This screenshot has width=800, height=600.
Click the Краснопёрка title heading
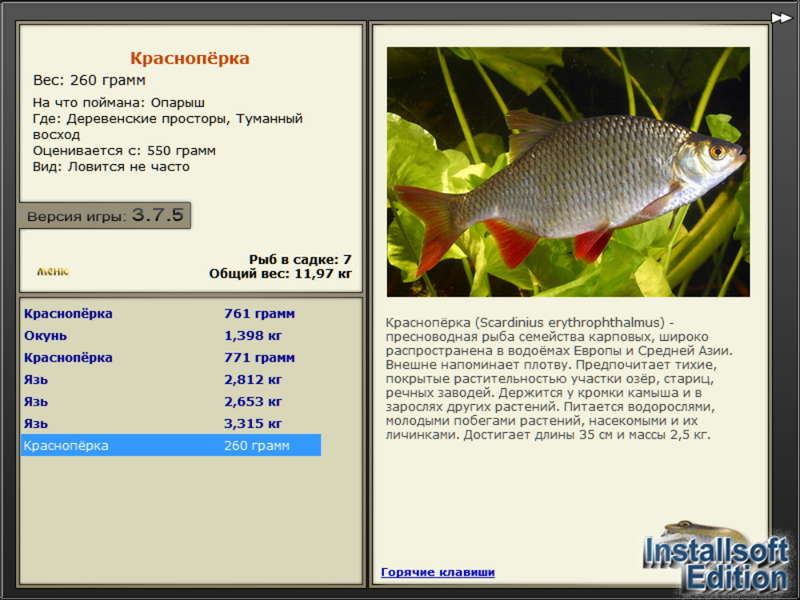[190, 58]
